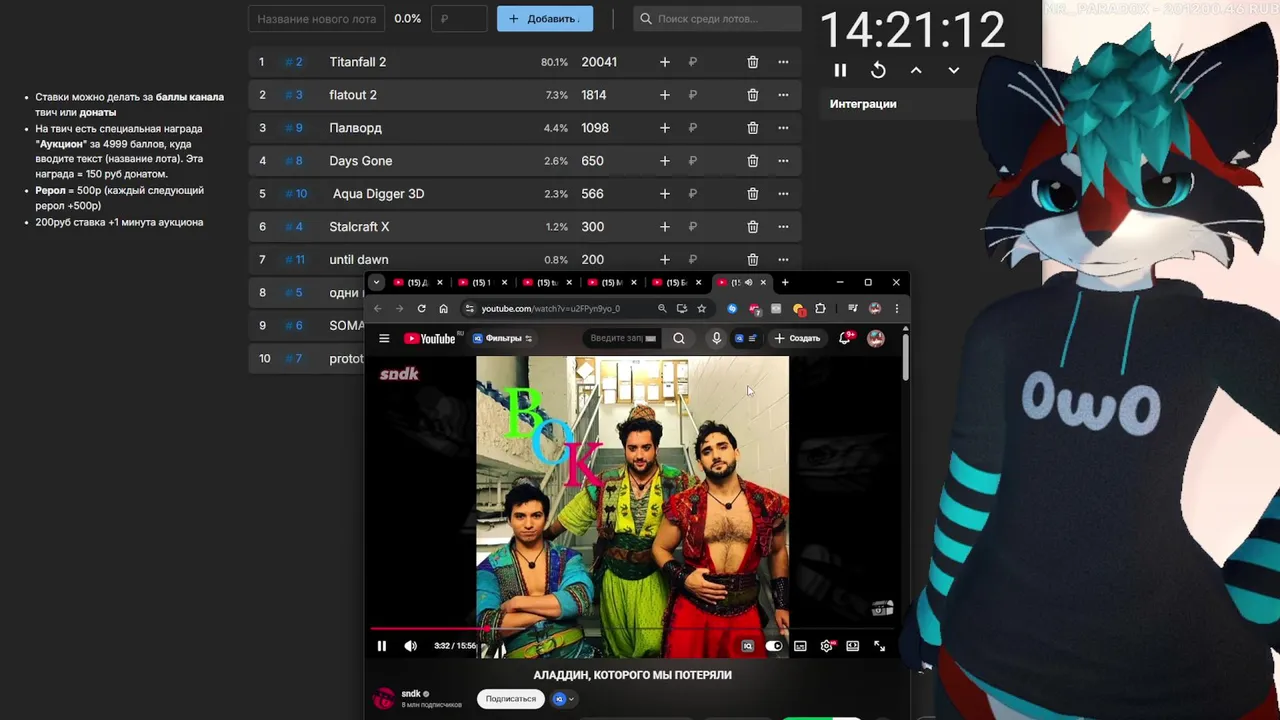Switch to the fifth browser YouTube tab

coord(676,283)
